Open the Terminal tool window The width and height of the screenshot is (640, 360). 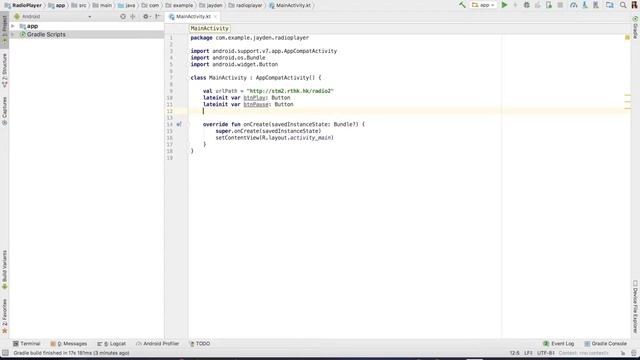point(27,344)
